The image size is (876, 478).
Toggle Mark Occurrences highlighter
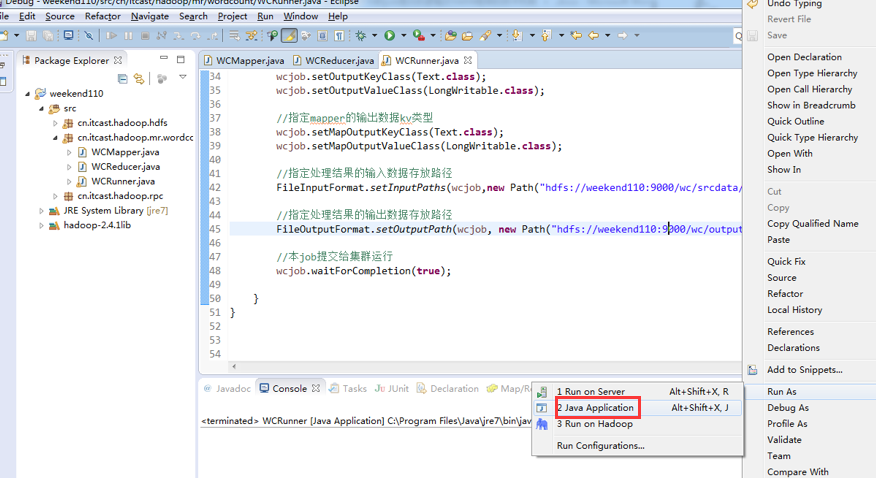(289, 36)
